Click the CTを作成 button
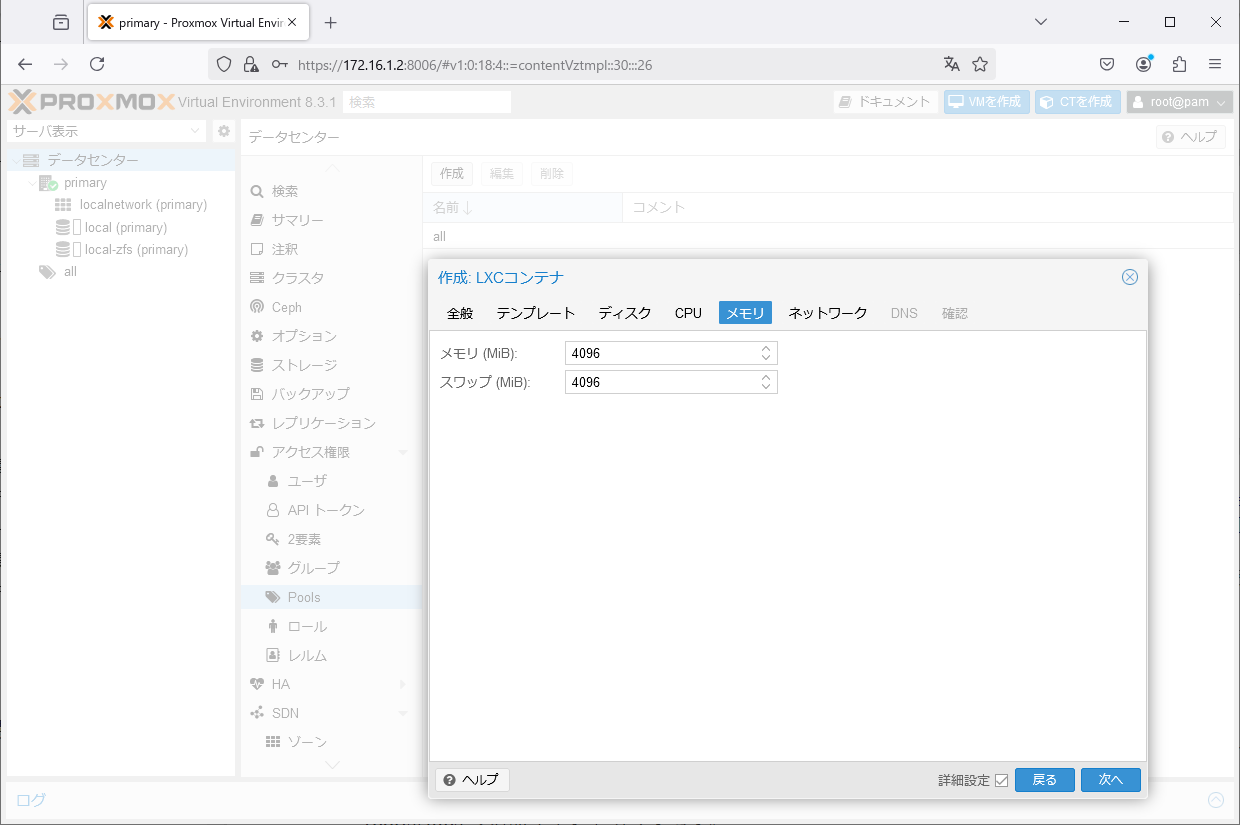 pos(1077,102)
